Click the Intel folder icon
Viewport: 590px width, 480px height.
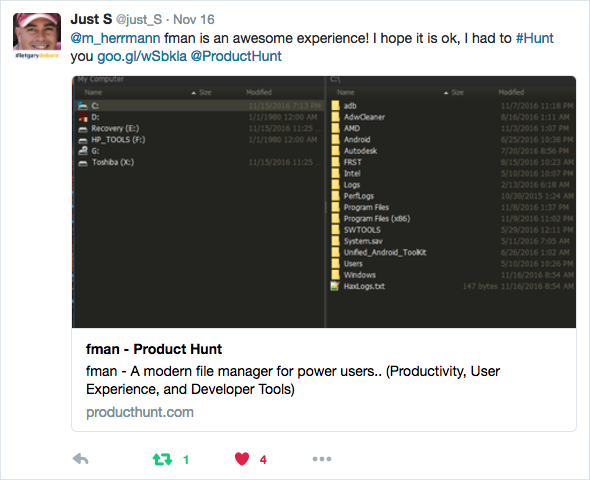coord(335,173)
